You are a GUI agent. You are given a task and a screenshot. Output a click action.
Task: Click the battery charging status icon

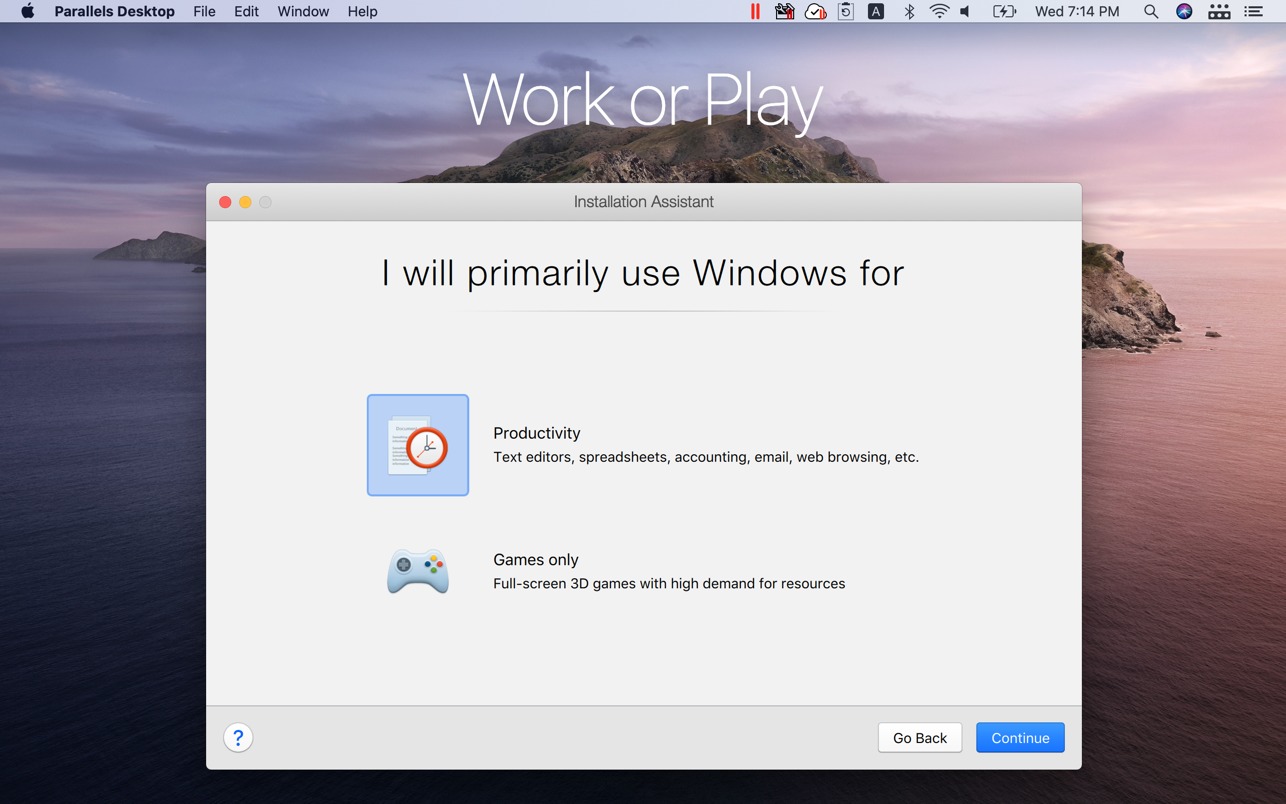(1003, 12)
